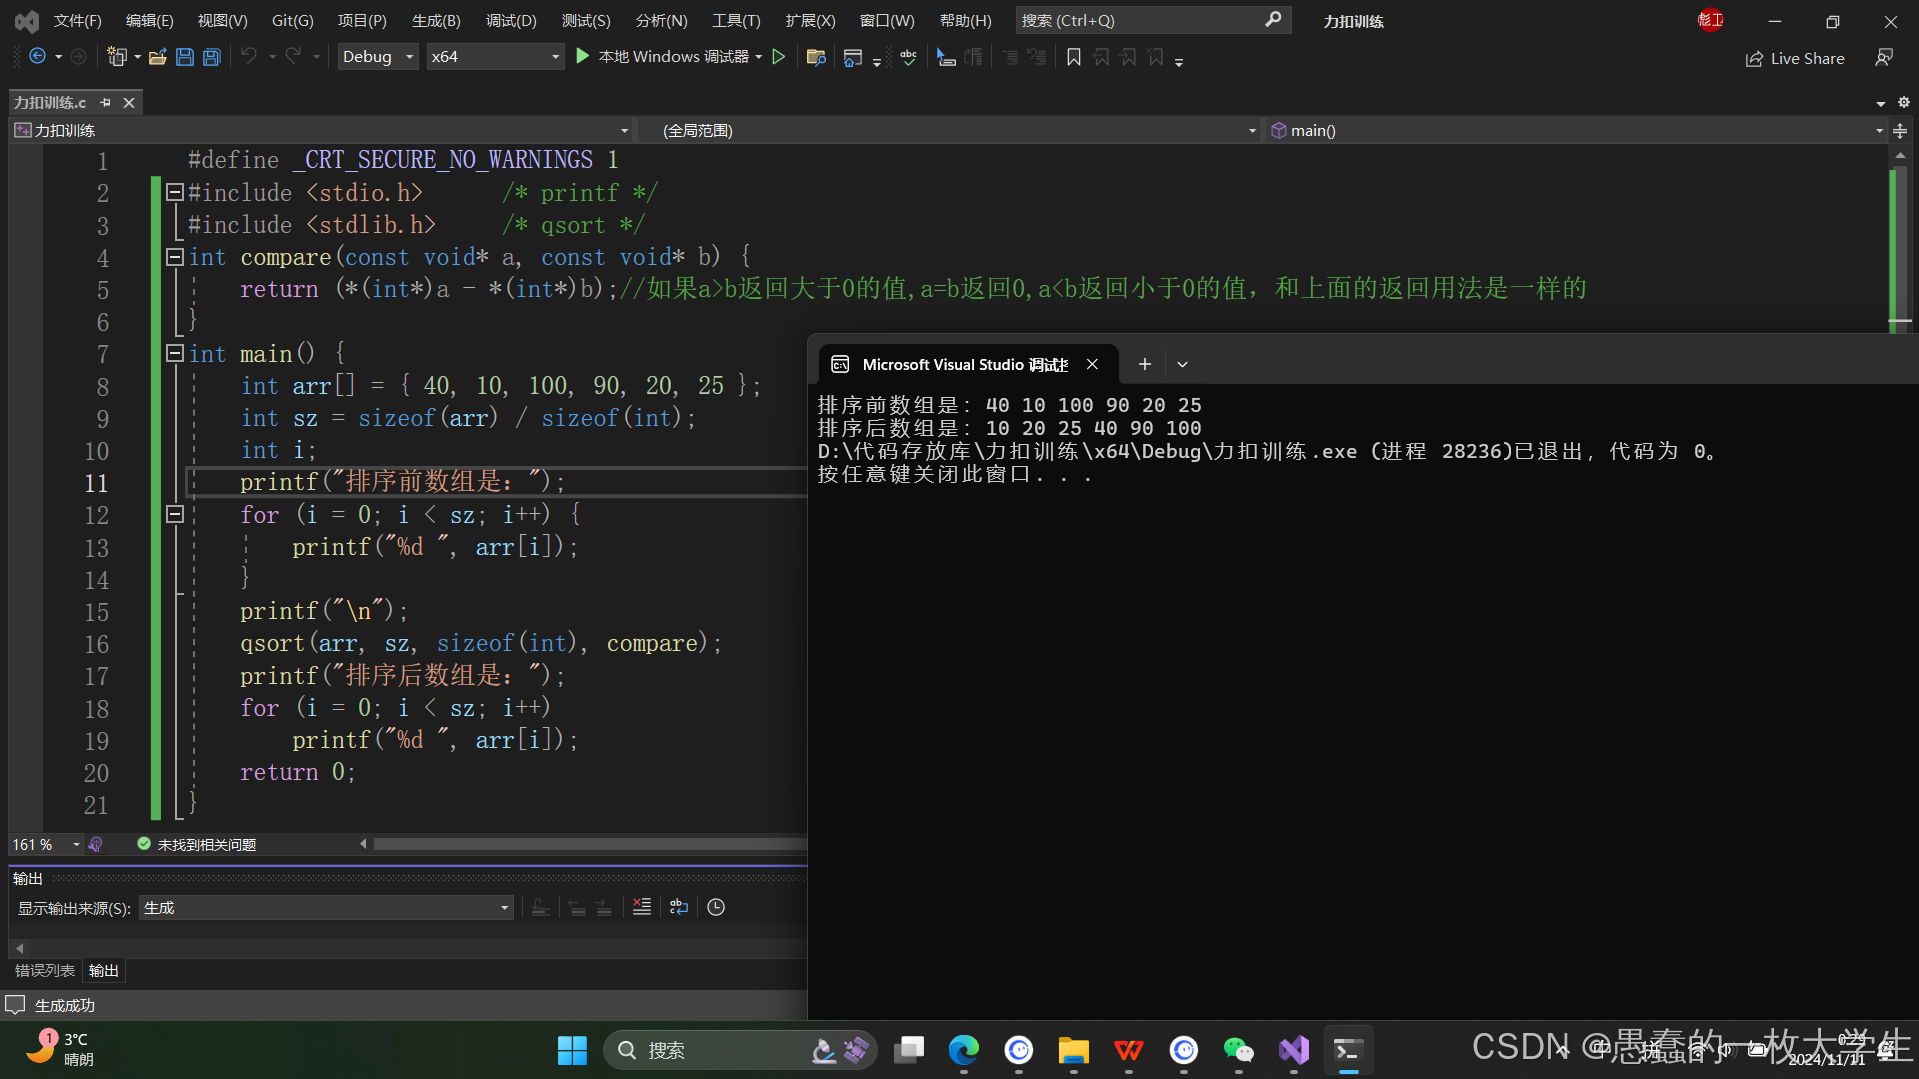1919x1079 pixels.
Task: Click the split editor icon above the scrollbar
Action: pos(1900,131)
